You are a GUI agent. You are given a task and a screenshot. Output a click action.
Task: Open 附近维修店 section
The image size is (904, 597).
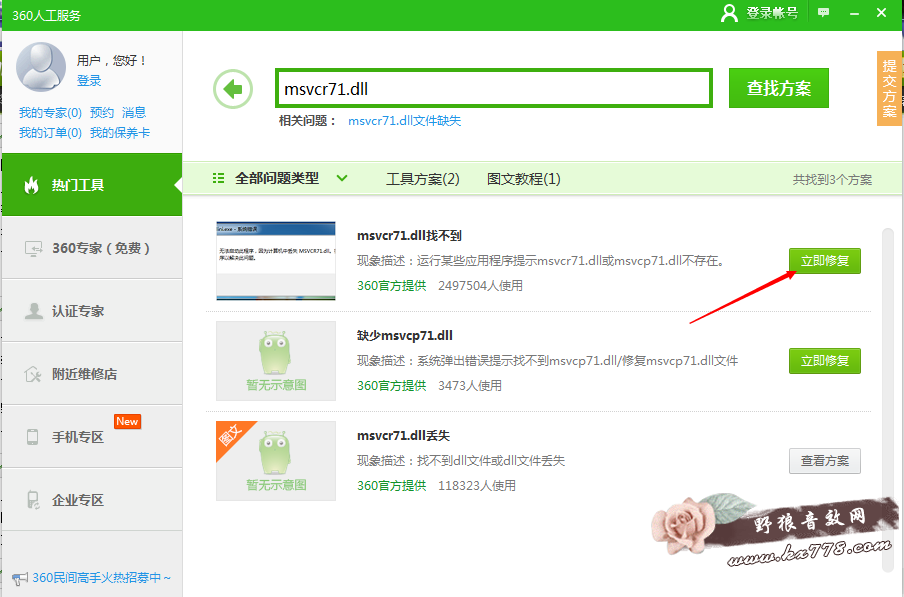(x=92, y=374)
